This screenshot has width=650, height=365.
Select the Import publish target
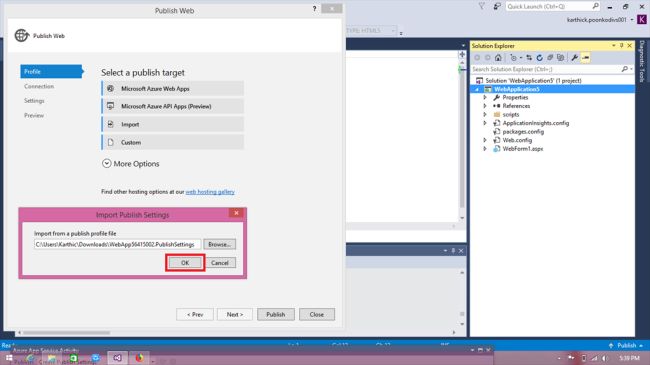[172, 124]
